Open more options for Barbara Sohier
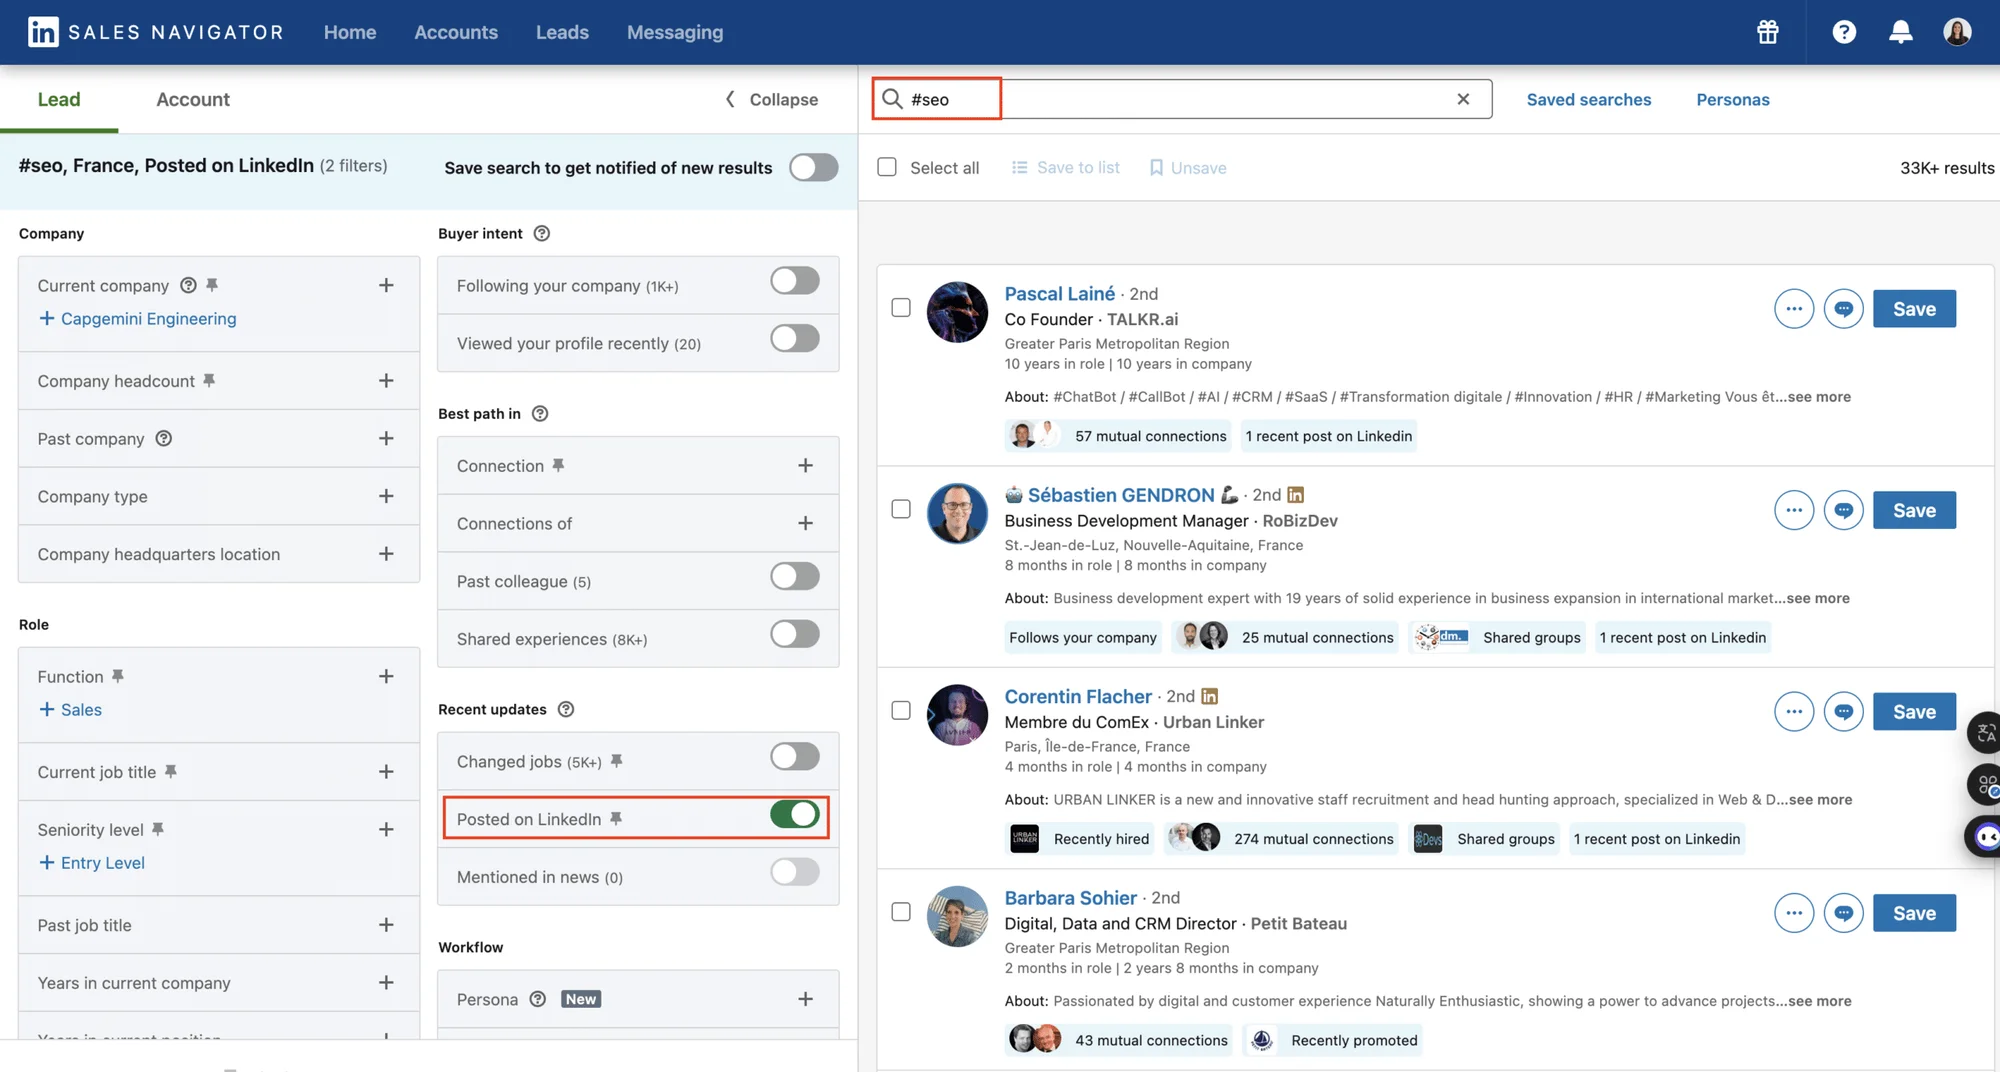This screenshot has width=2000, height=1072. 1794,913
